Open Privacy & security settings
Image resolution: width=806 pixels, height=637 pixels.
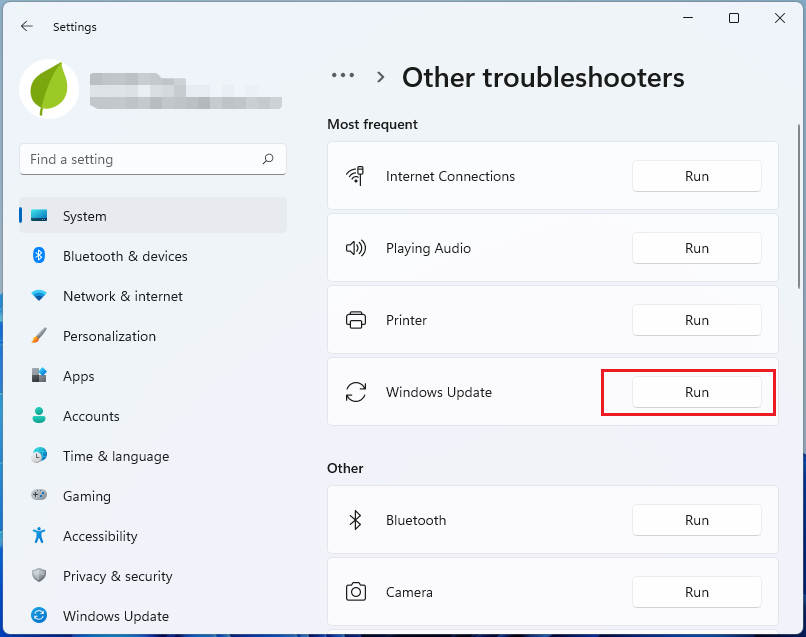pyautogui.click(x=153, y=576)
